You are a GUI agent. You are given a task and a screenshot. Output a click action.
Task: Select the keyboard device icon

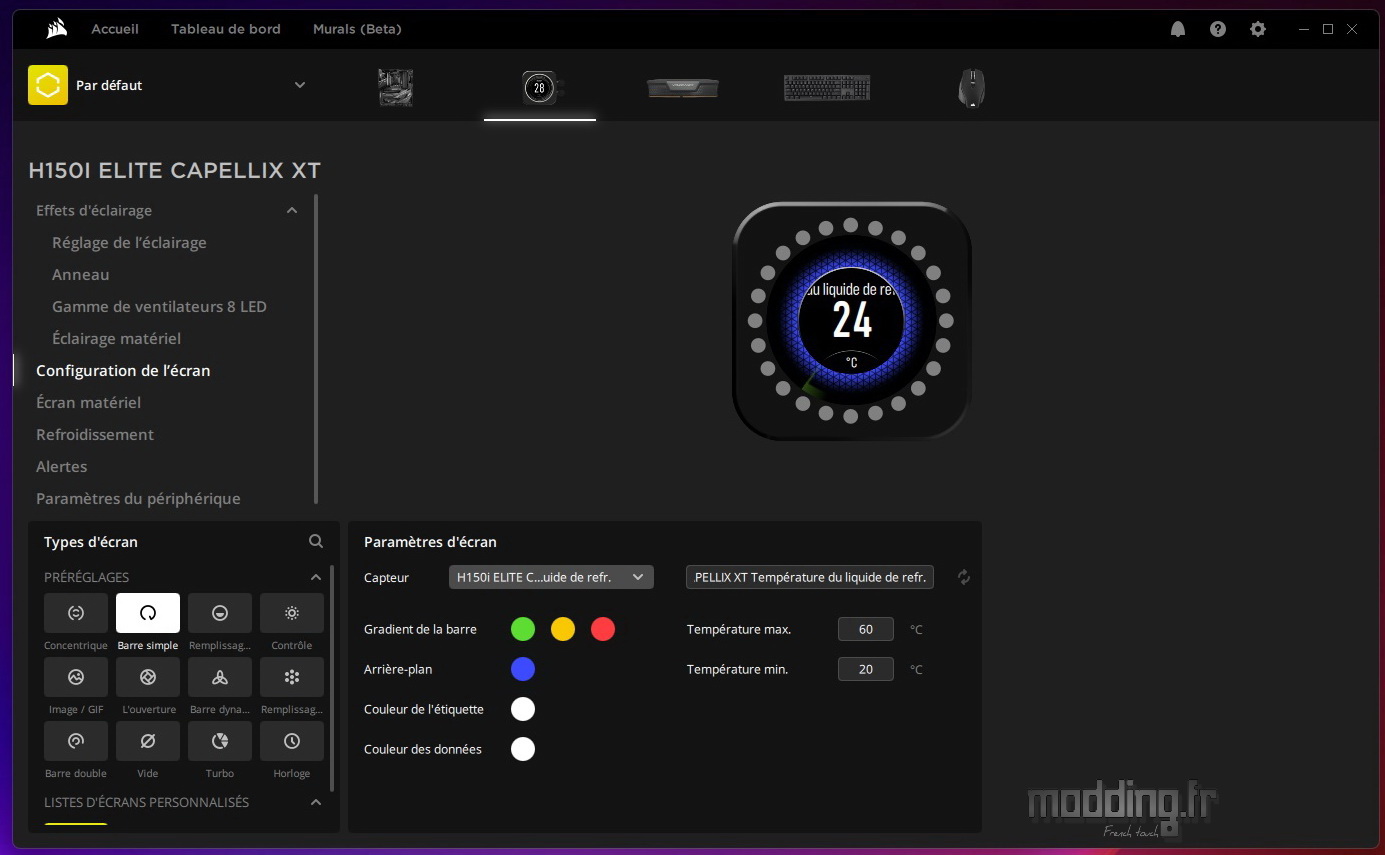[x=827, y=88]
